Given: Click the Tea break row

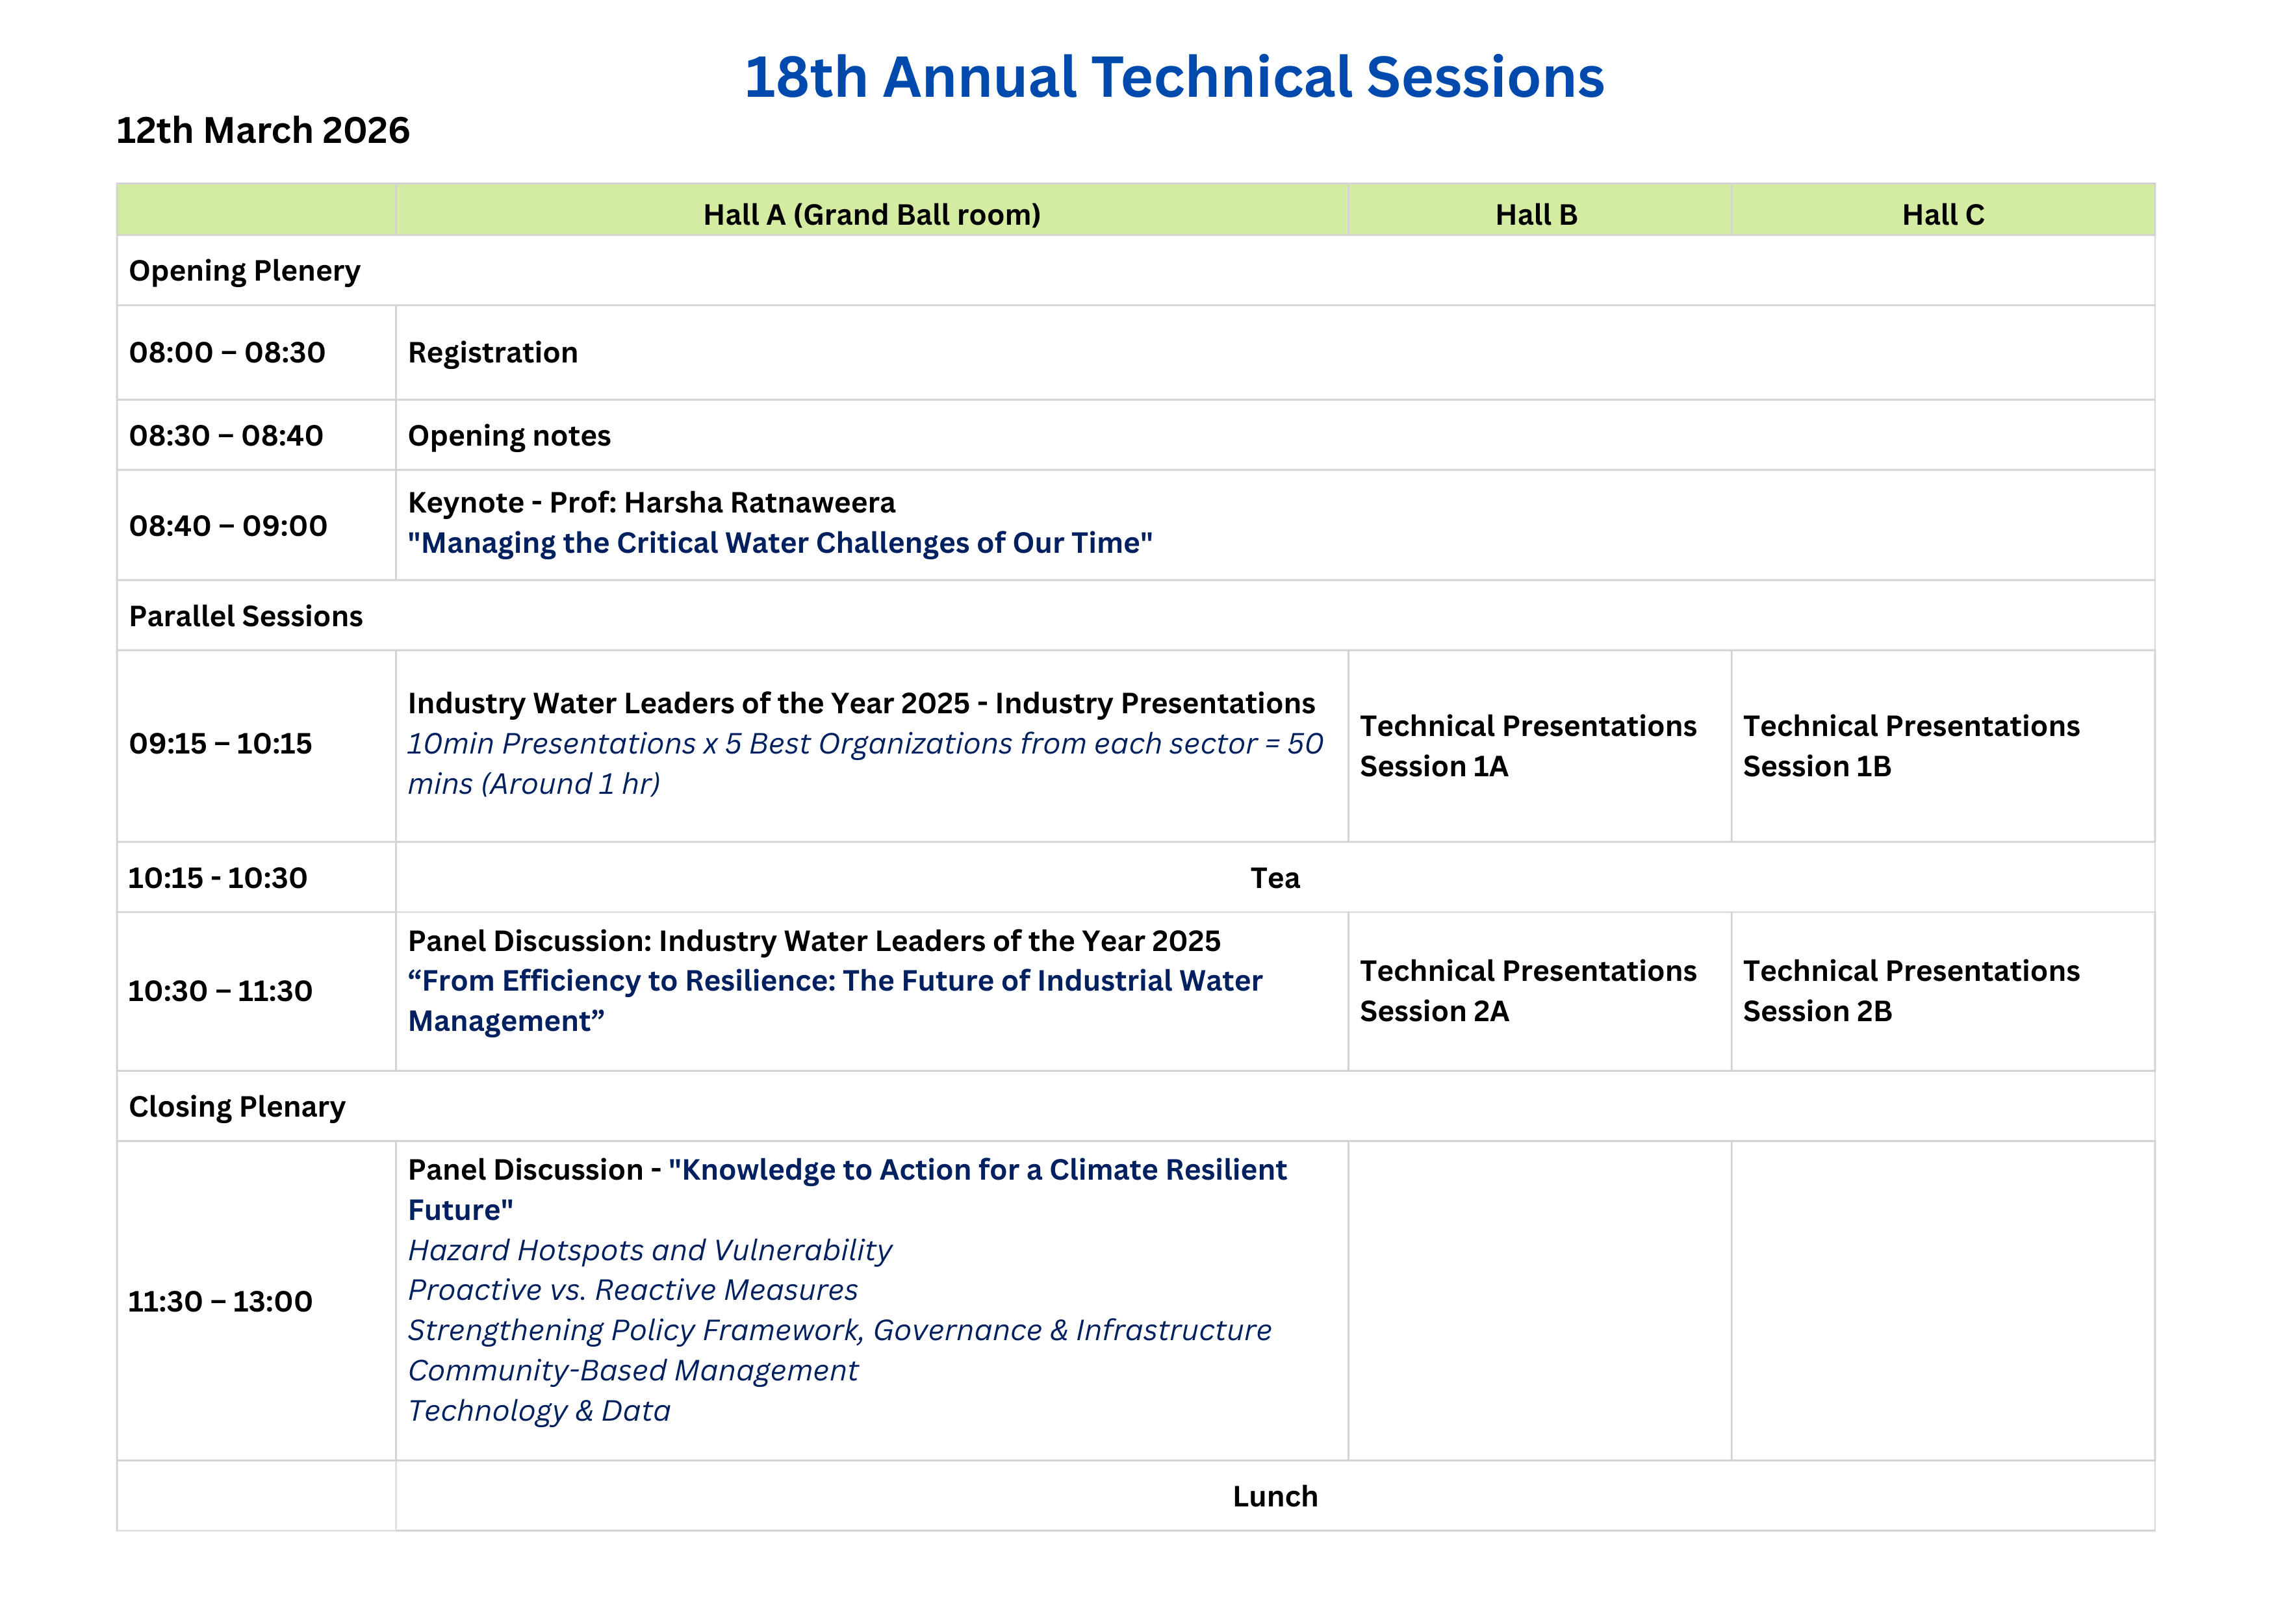Looking at the screenshot, I should click(x=1274, y=878).
